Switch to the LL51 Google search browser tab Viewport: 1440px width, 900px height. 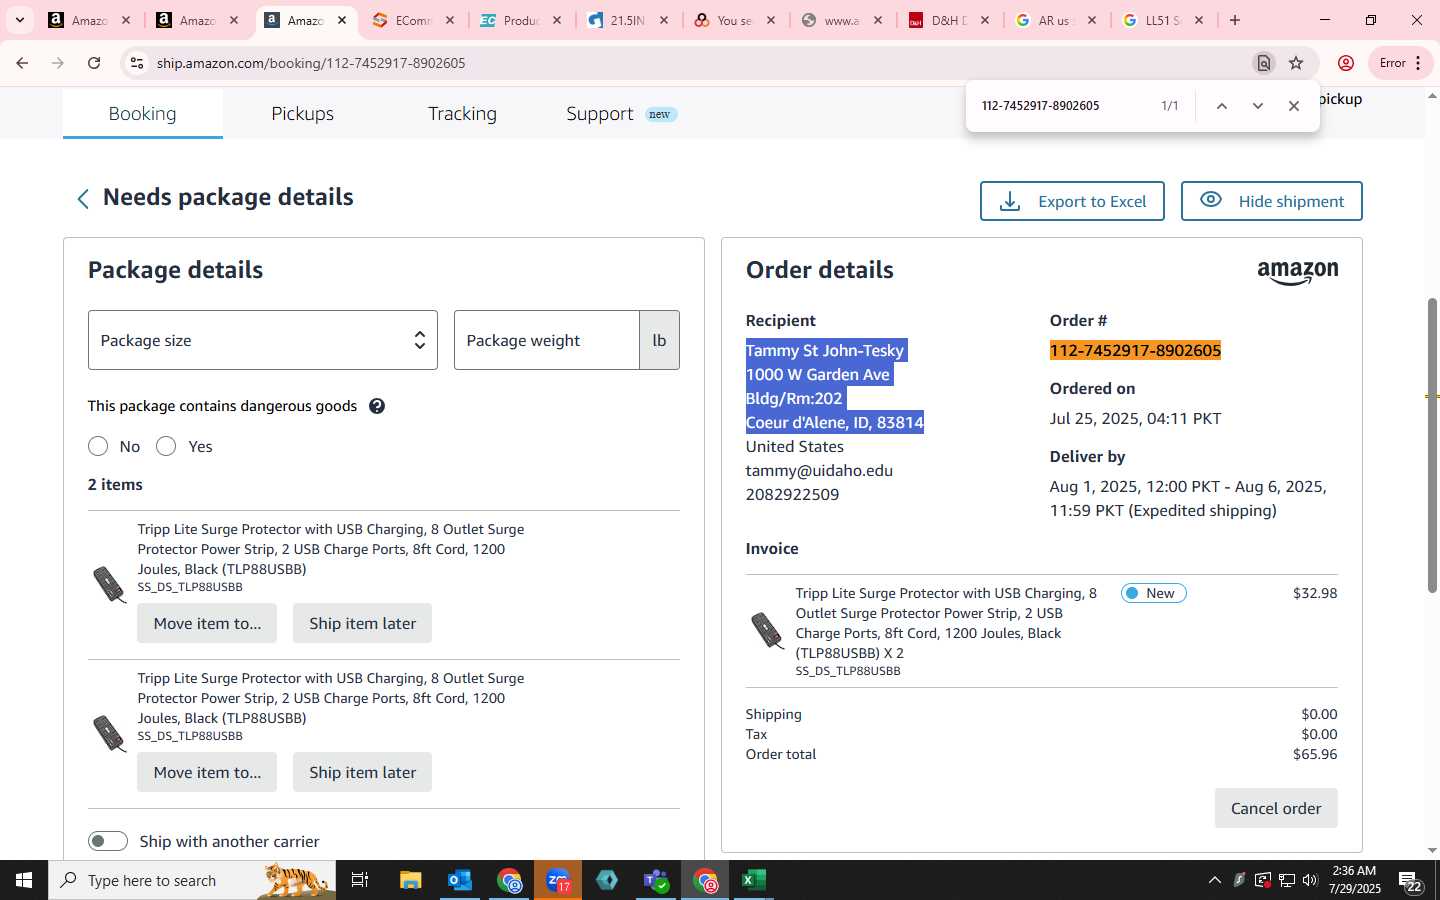coord(1163,20)
